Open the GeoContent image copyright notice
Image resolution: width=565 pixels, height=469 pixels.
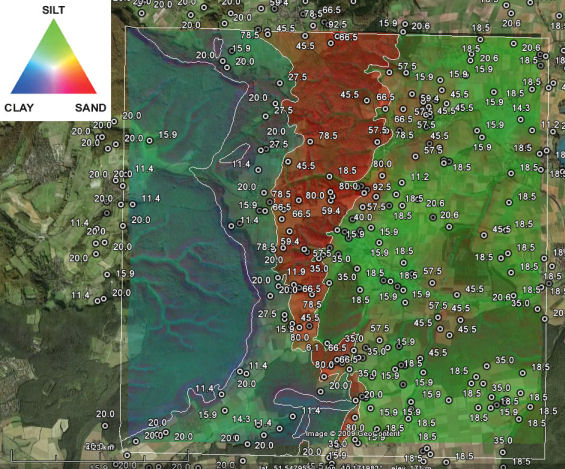tap(352, 433)
